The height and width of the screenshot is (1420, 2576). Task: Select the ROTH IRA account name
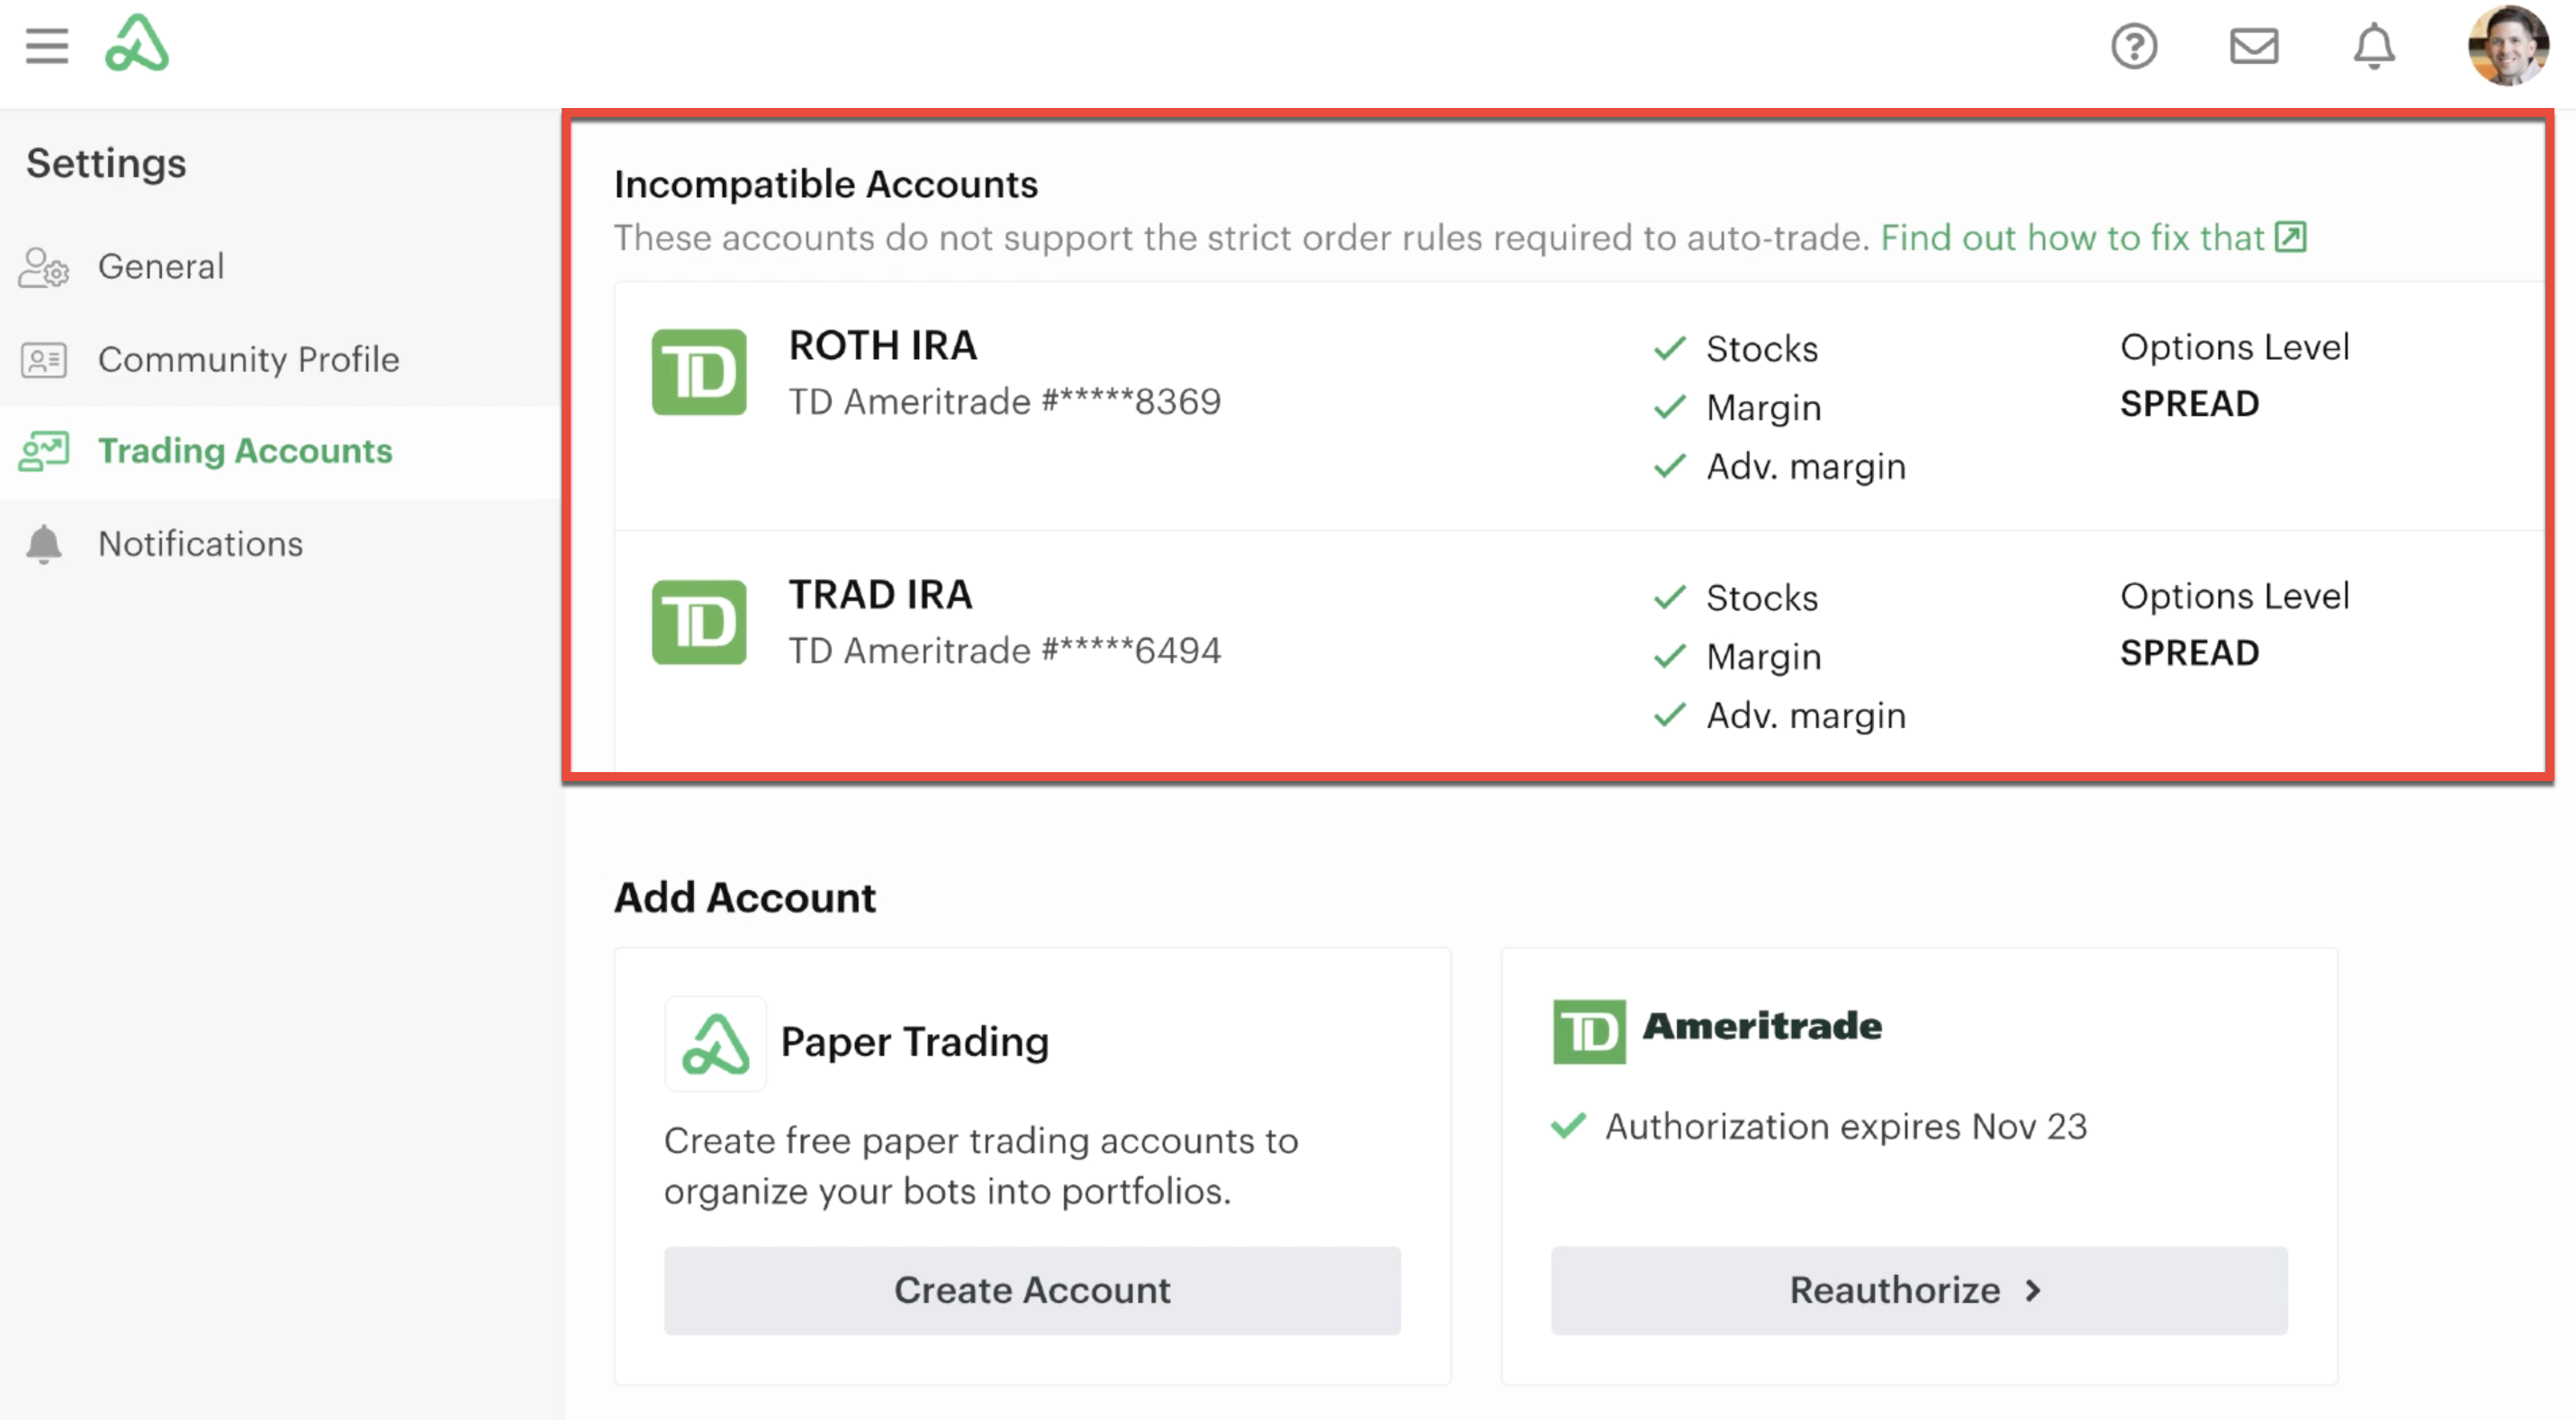click(883, 346)
